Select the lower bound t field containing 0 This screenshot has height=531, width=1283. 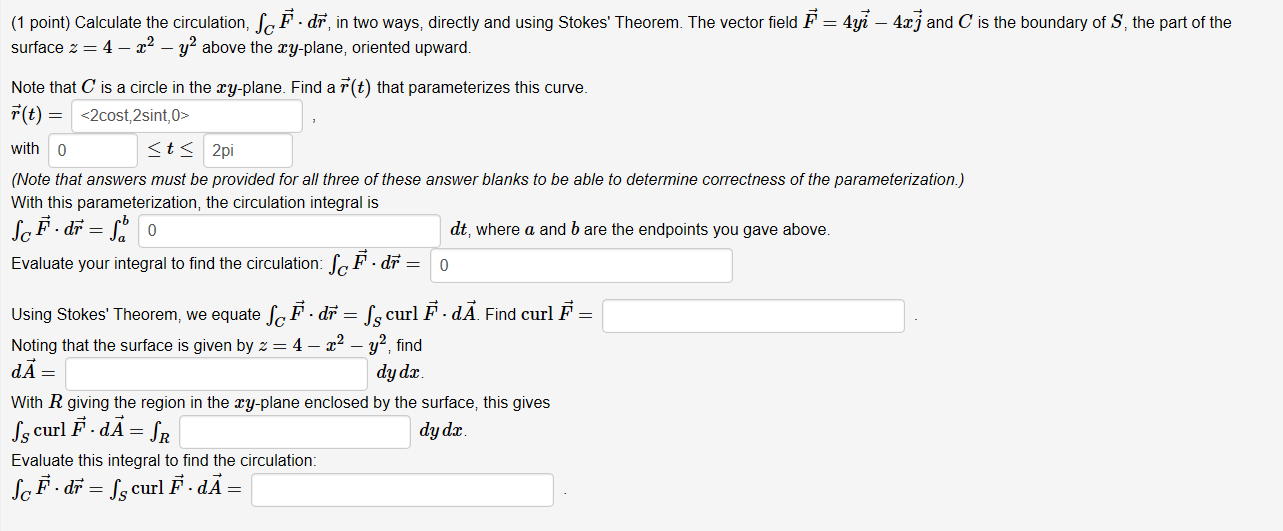click(x=93, y=151)
